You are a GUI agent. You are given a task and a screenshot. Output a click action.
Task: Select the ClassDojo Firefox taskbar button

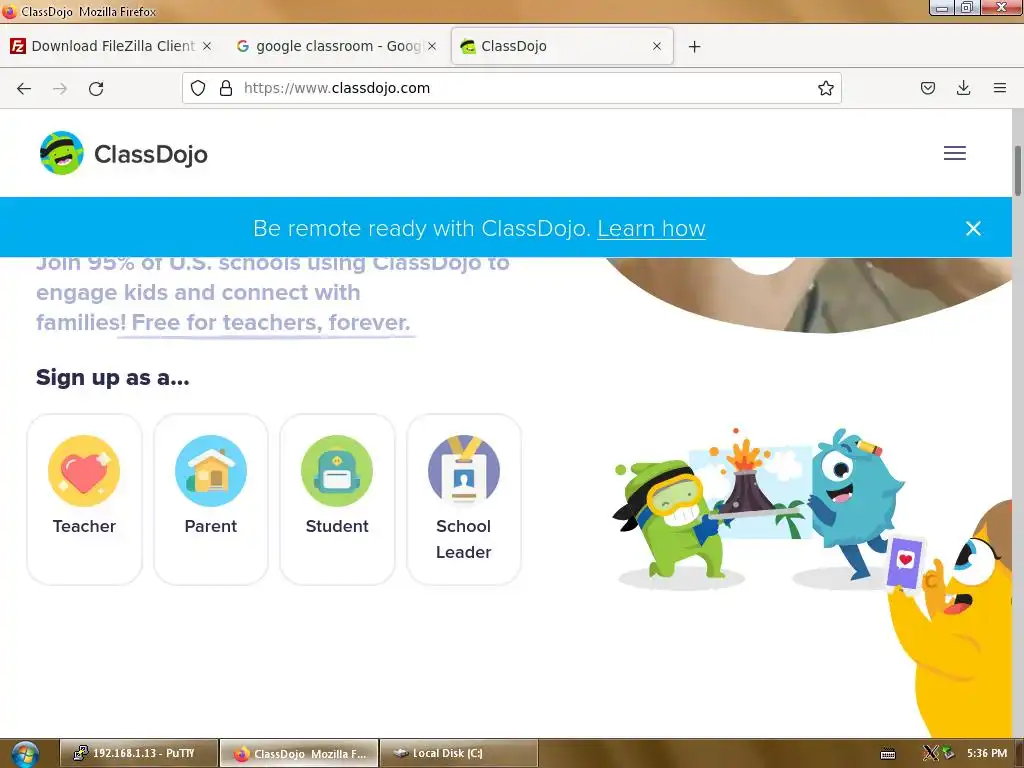(299, 753)
